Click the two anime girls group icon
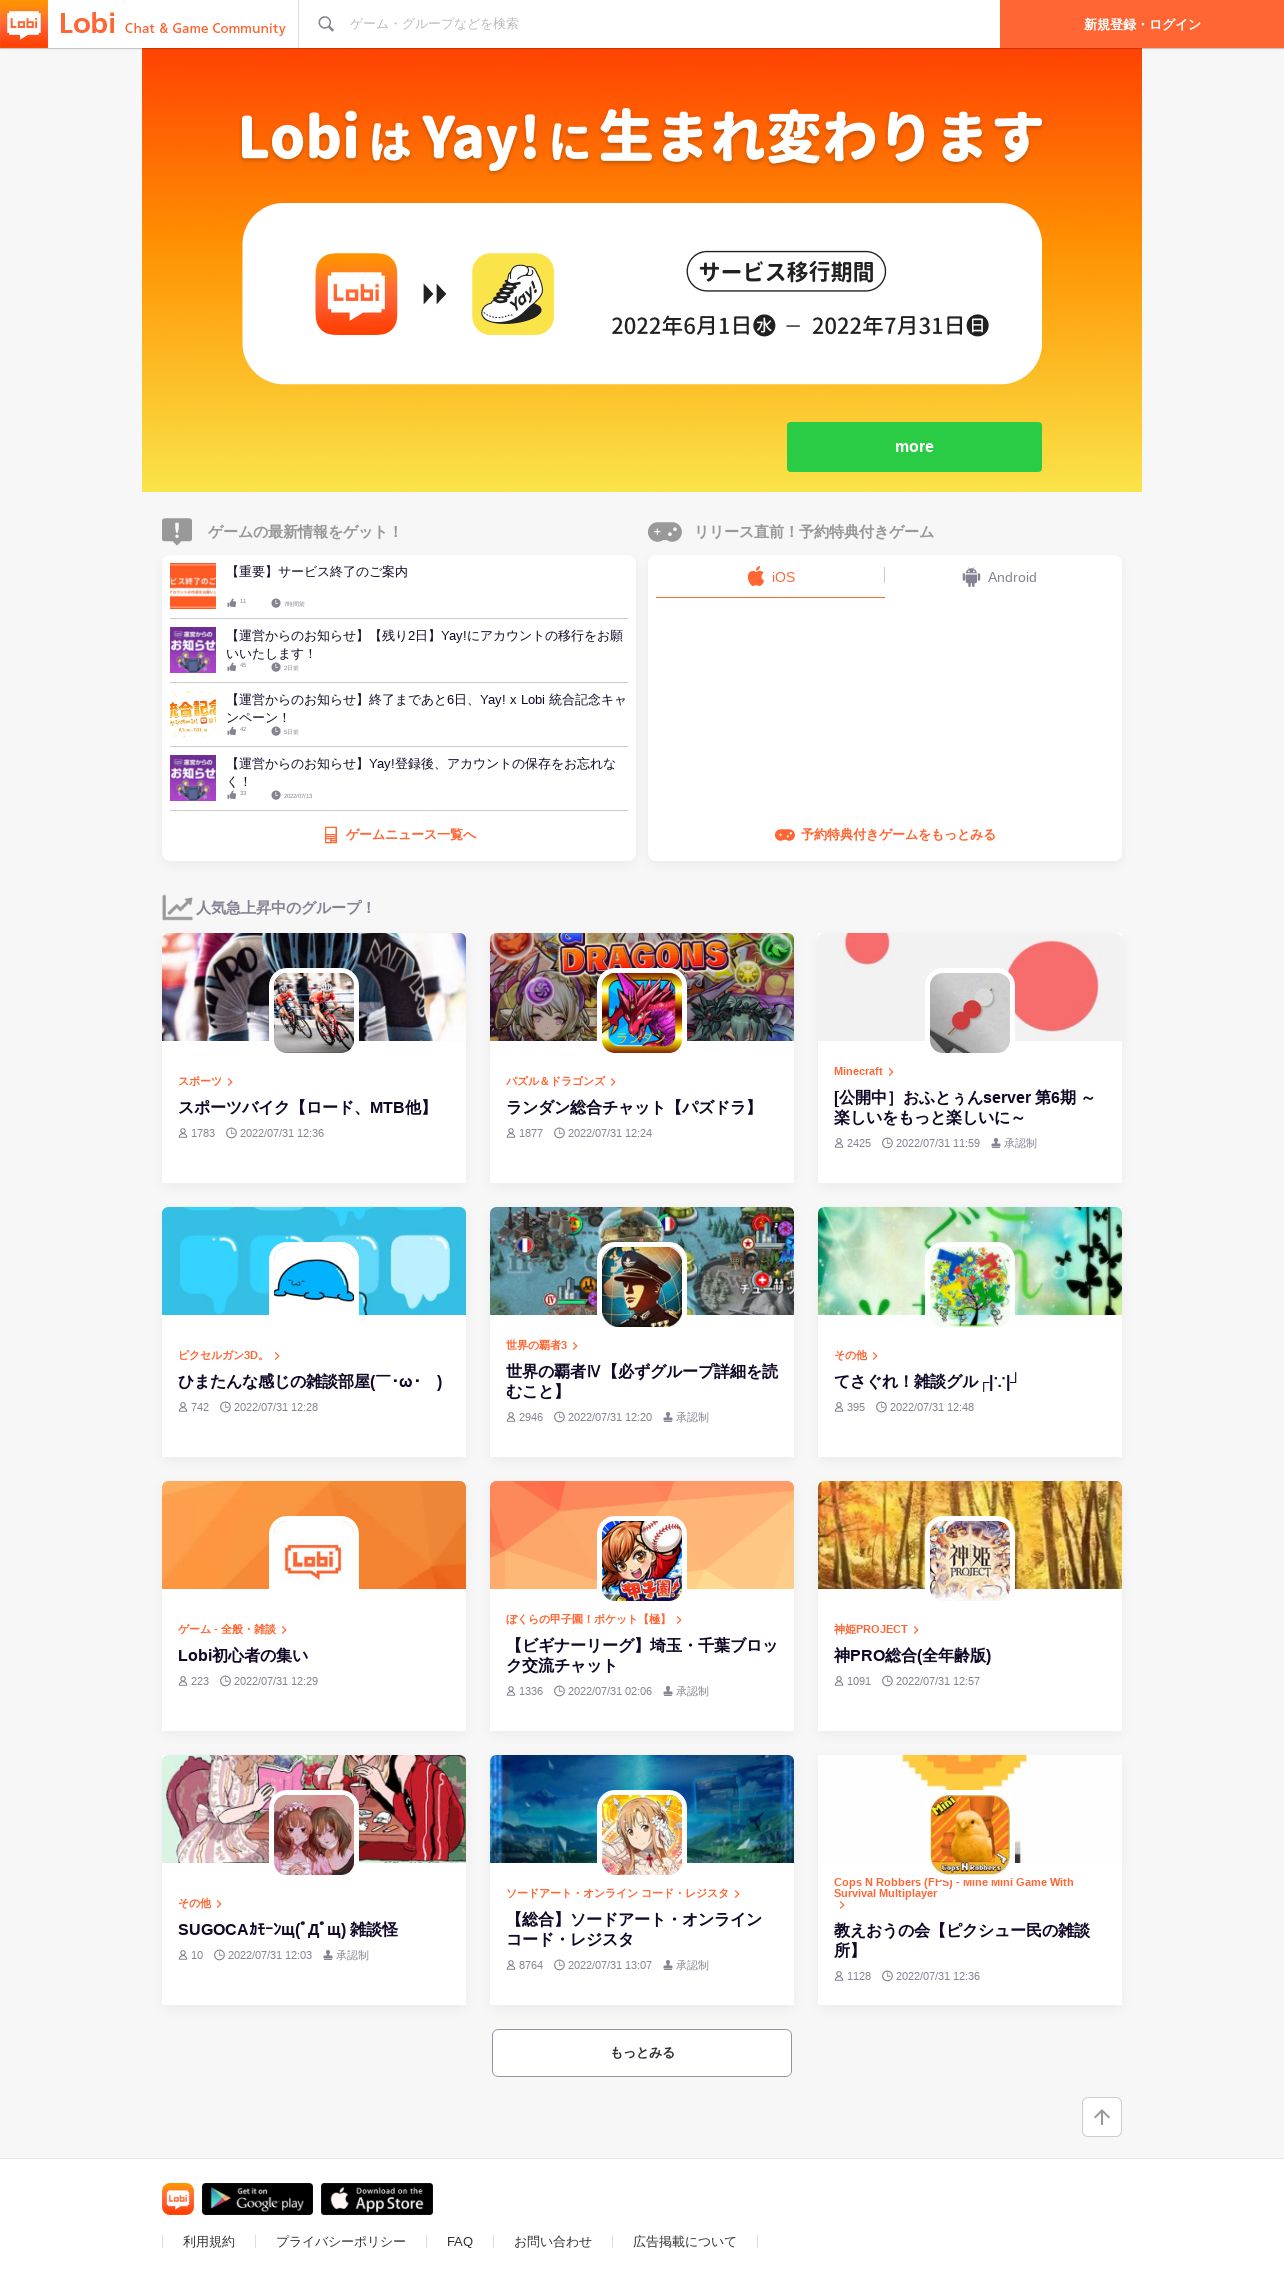This screenshot has width=1284, height=2272. 314,1834
